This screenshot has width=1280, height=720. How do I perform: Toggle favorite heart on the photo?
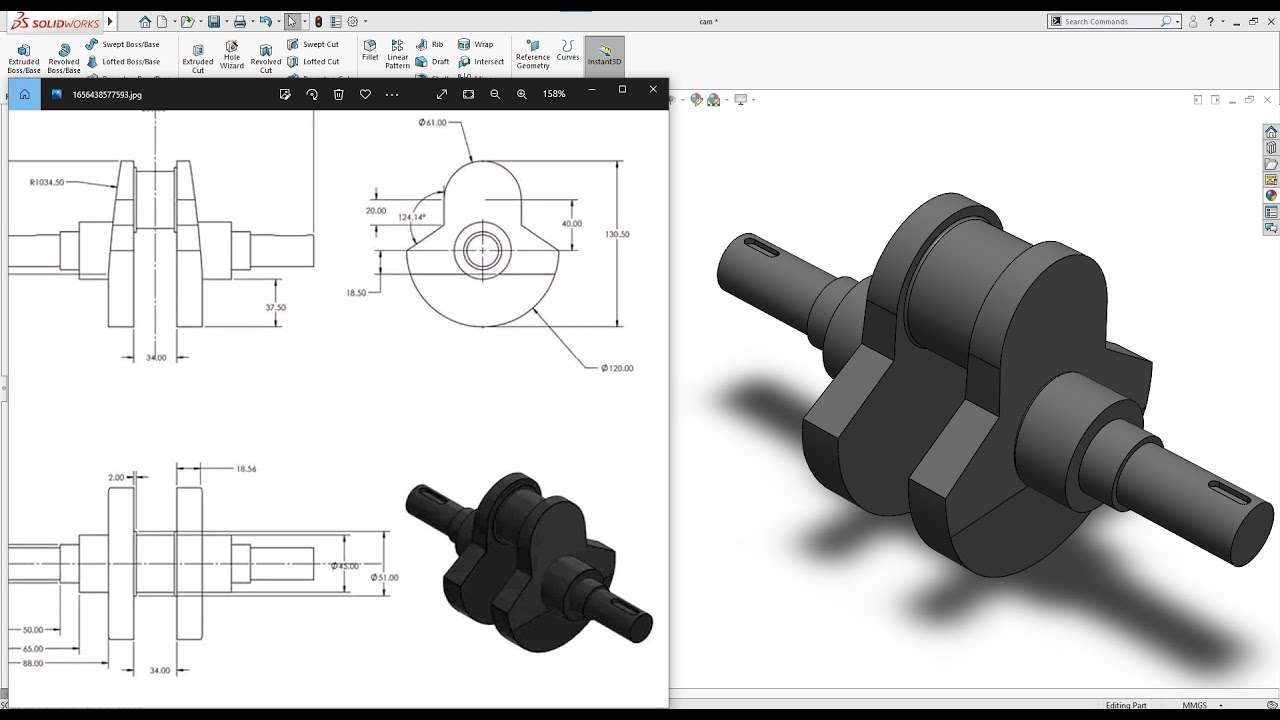[365, 94]
